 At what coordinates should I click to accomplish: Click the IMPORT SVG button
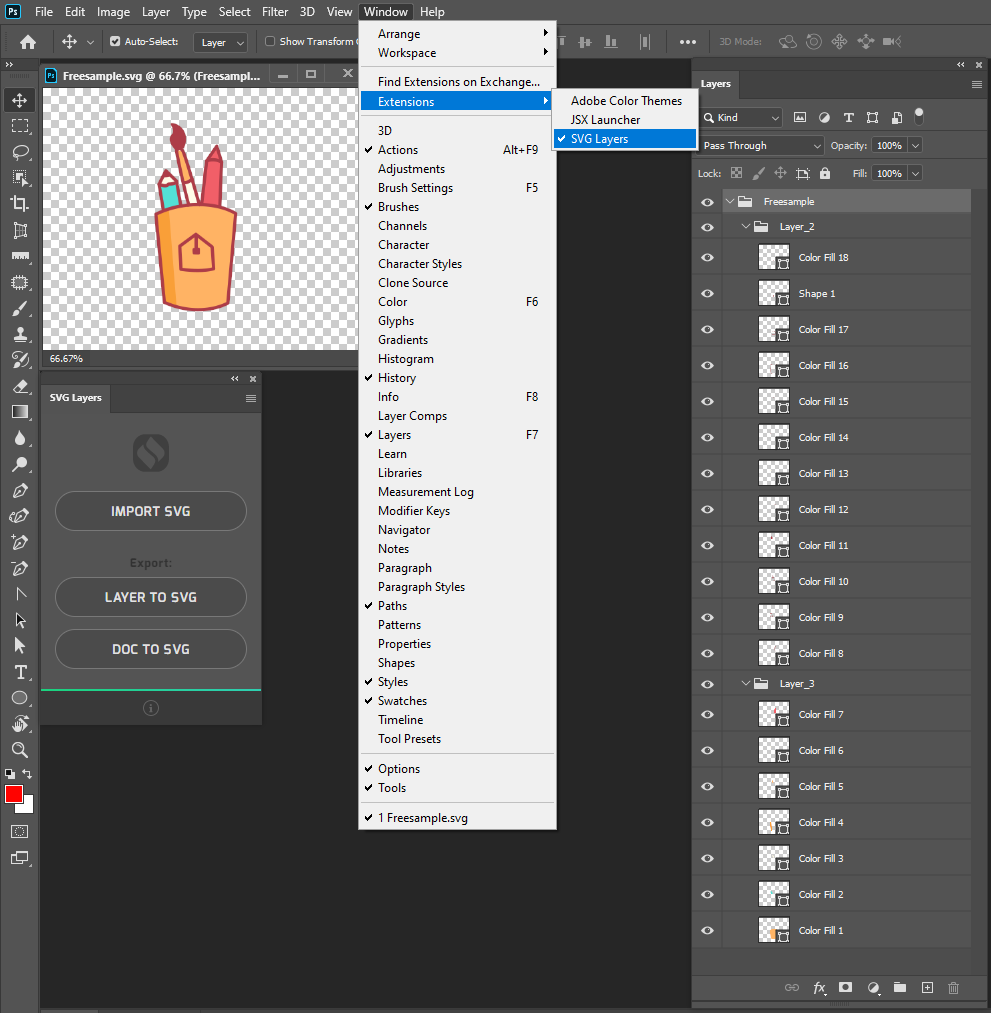(x=151, y=511)
